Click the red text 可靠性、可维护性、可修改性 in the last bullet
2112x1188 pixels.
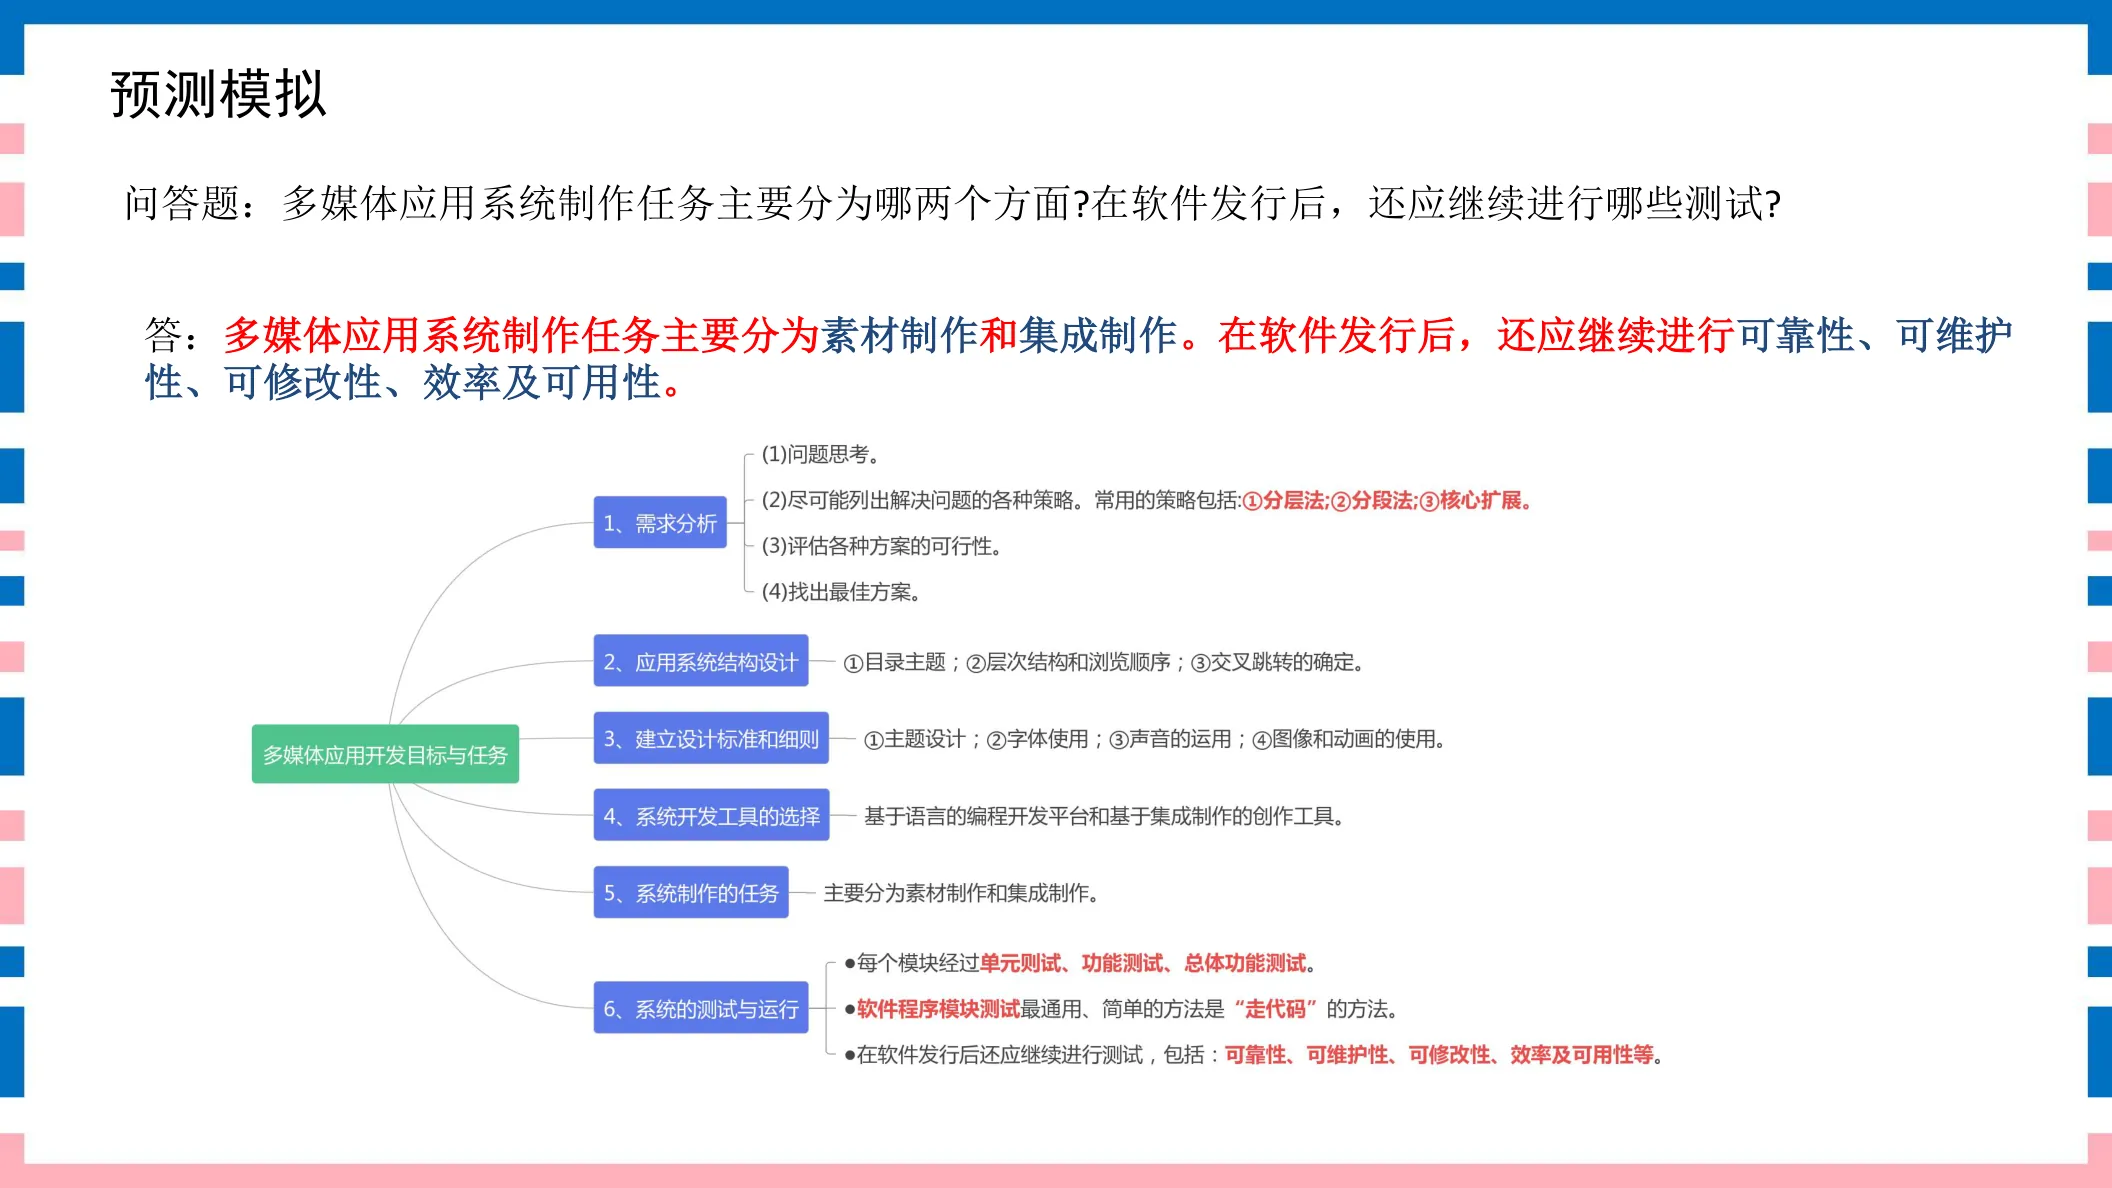(1438, 1055)
